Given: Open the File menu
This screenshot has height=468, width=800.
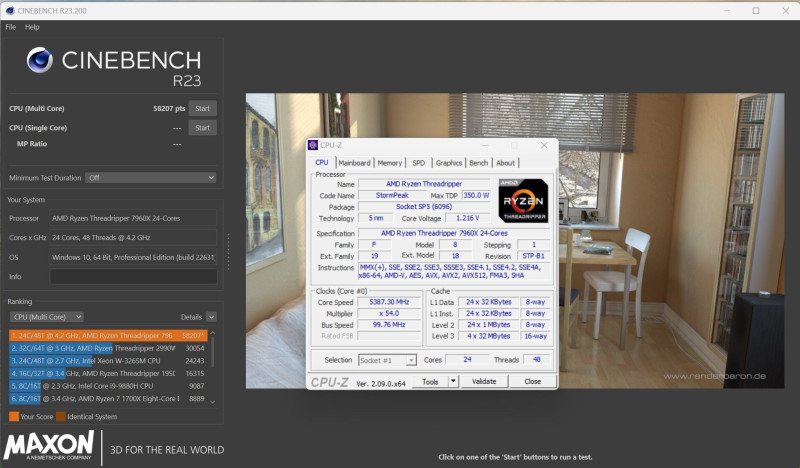Looking at the screenshot, I should click(11, 27).
